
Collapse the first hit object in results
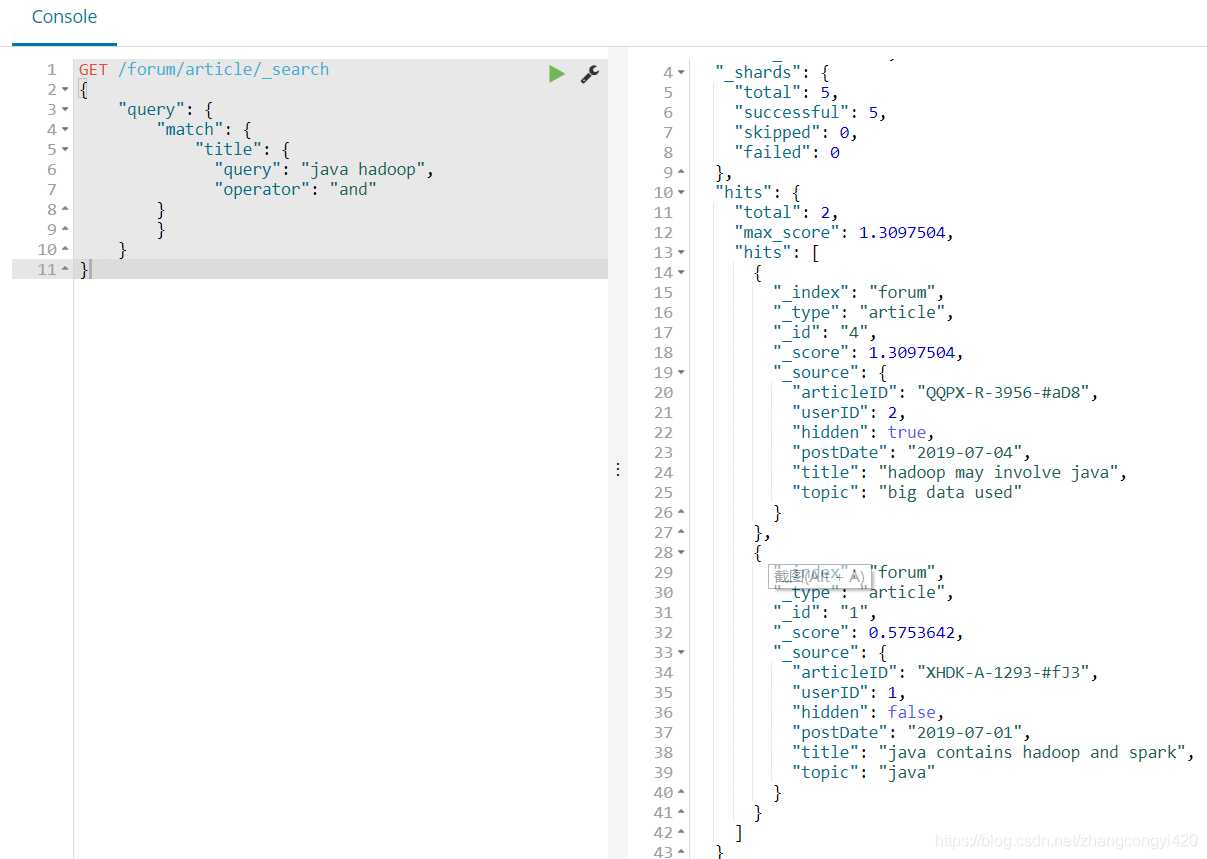[x=680, y=271]
